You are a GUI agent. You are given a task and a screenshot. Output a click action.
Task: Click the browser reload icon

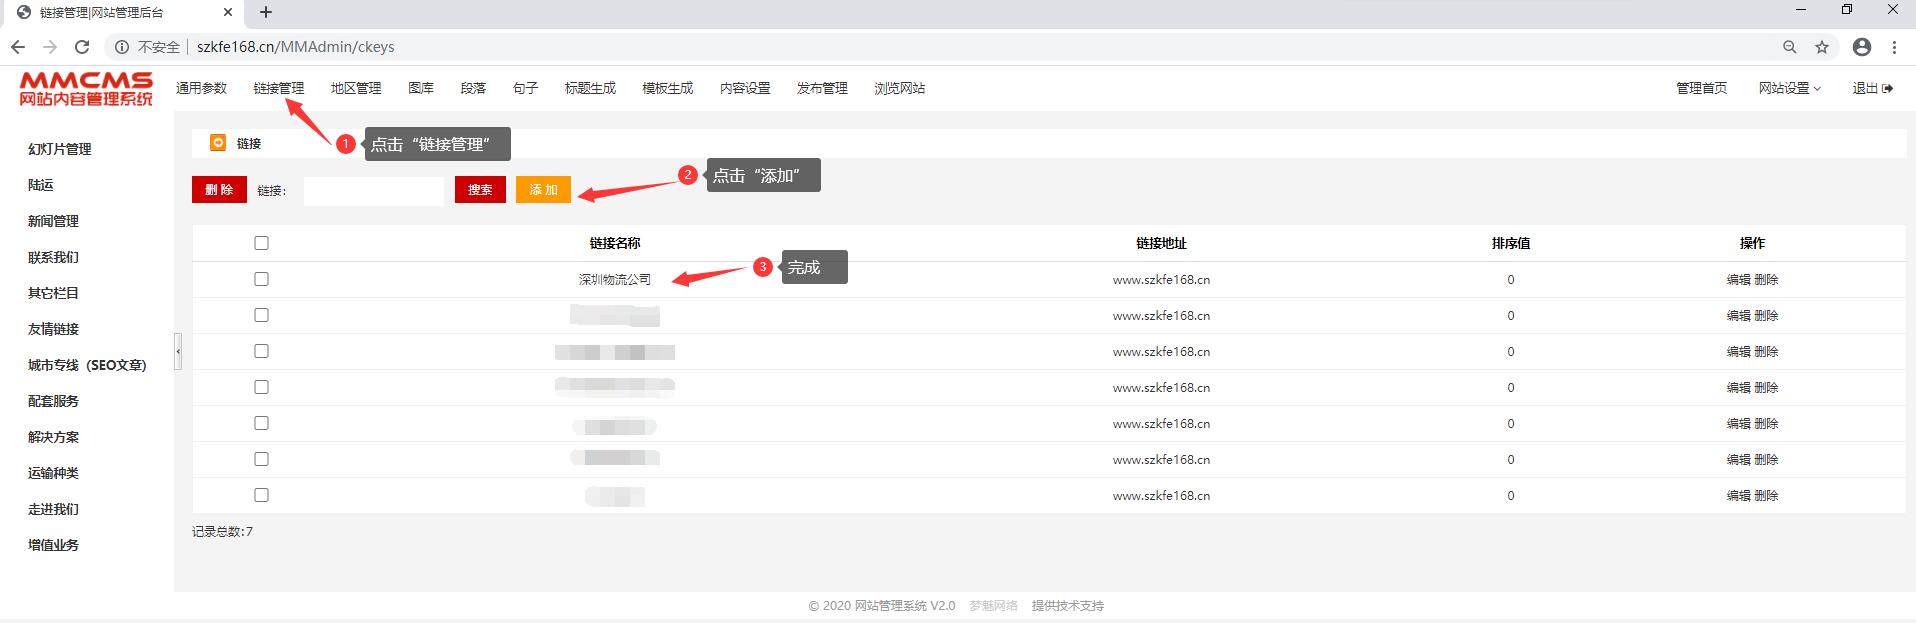(x=82, y=47)
